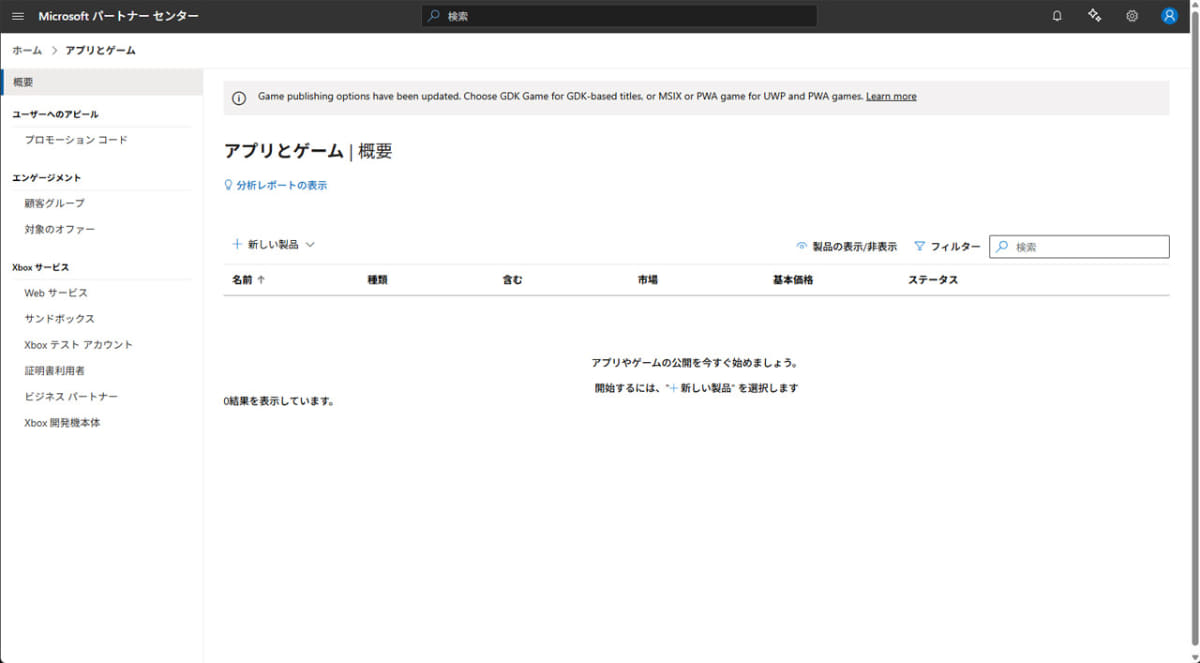Screen dimensions: 1200x663
Task: Click Xbox サービス section heading
Action: 40,267
